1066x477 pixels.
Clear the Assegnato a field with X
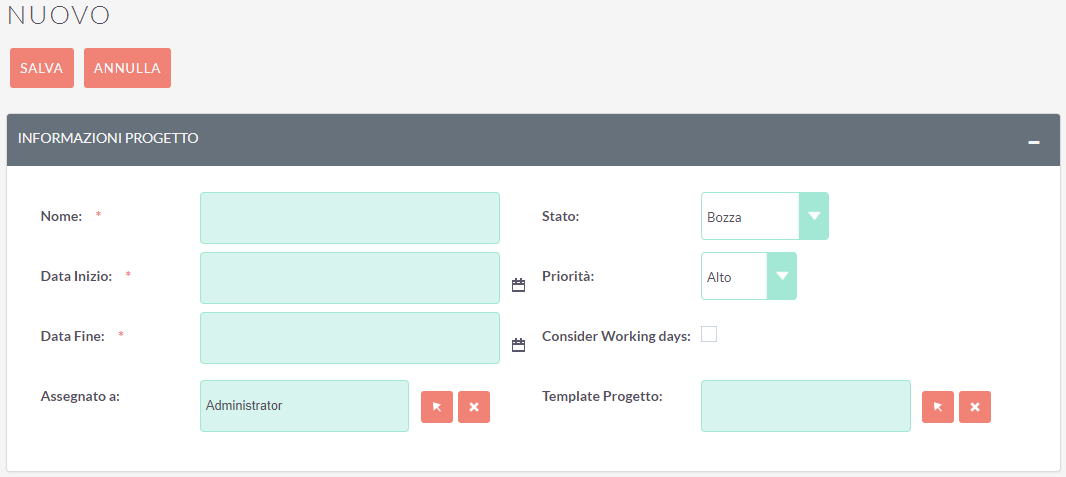click(x=474, y=407)
